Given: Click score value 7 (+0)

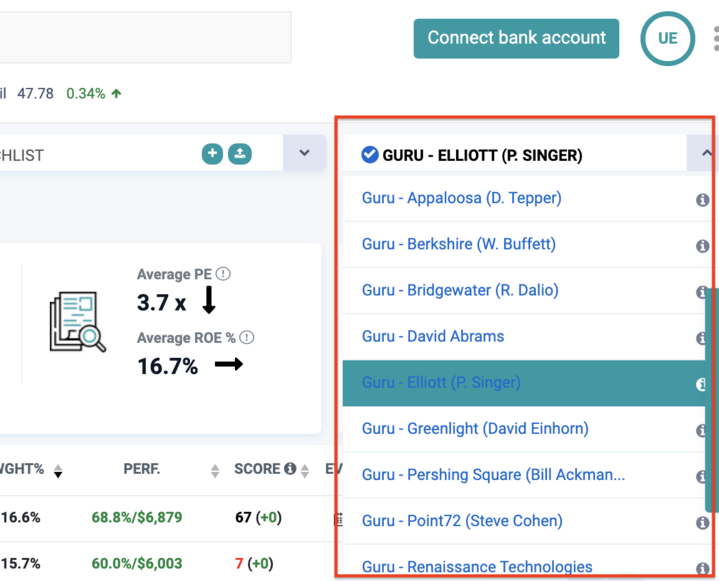Looking at the screenshot, I should pos(254,563).
